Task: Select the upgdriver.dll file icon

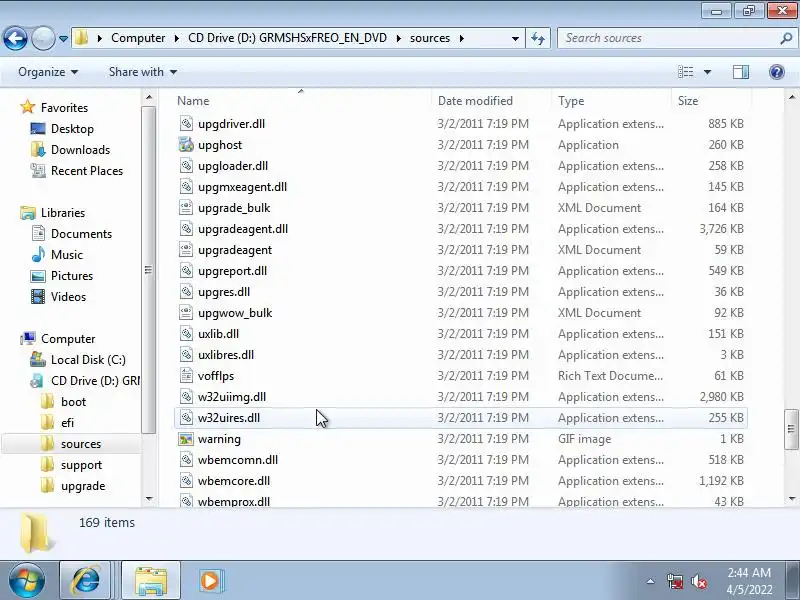Action: [186, 123]
